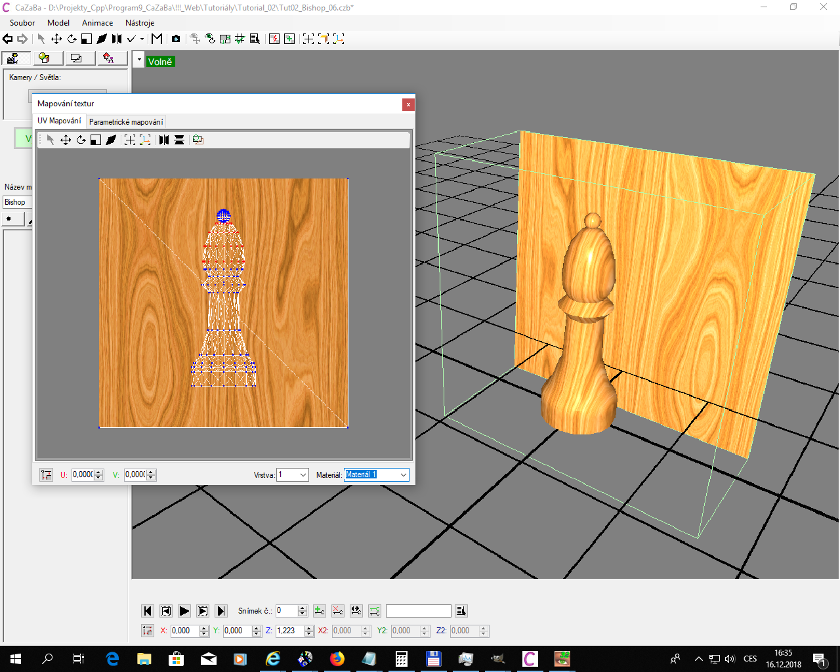The height and width of the screenshot is (672, 840).
Task: Open dropdown arrow left of Volně label
Action: [x=138, y=61]
